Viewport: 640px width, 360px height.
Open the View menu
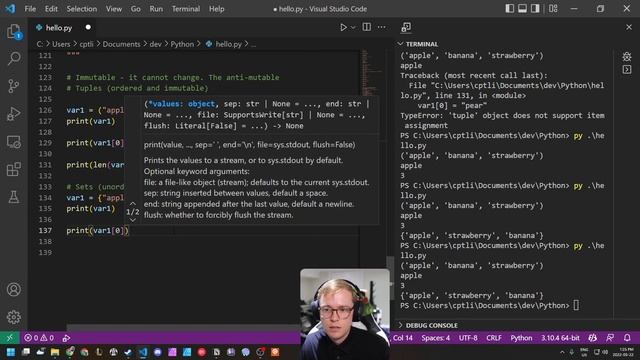coord(114,9)
